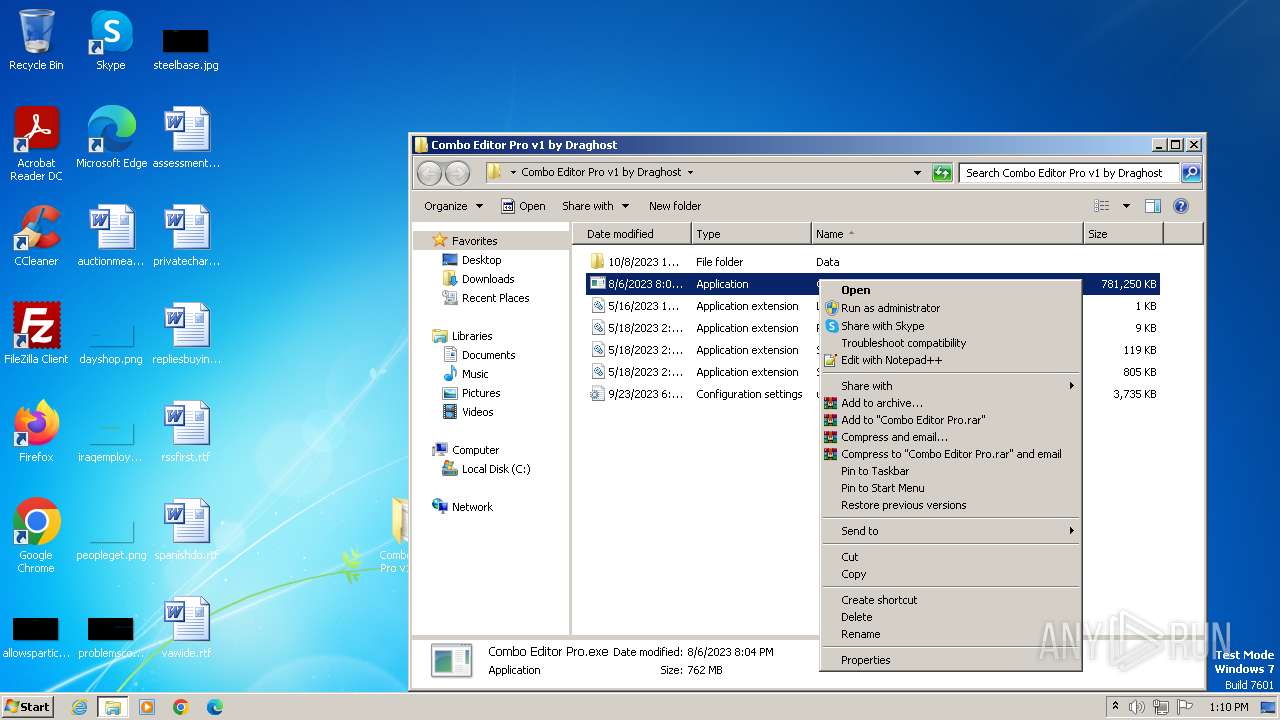Show hidden tray icons arrow
The width and height of the screenshot is (1280, 720).
tap(1115, 707)
